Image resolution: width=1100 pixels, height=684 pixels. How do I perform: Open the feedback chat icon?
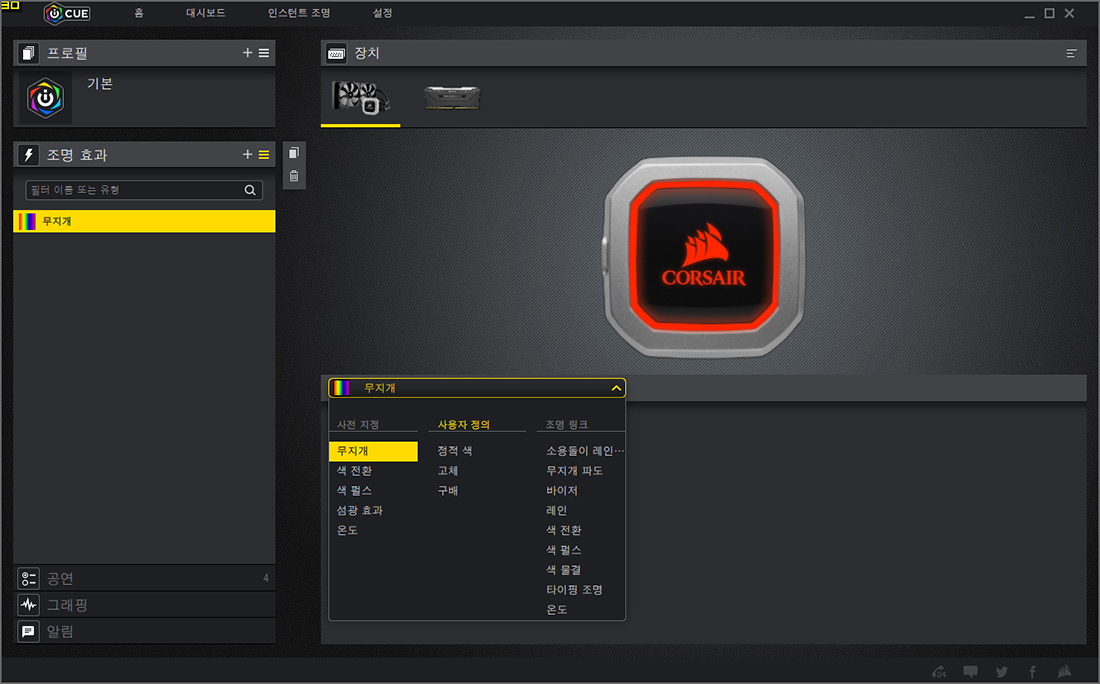tap(970, 671)
